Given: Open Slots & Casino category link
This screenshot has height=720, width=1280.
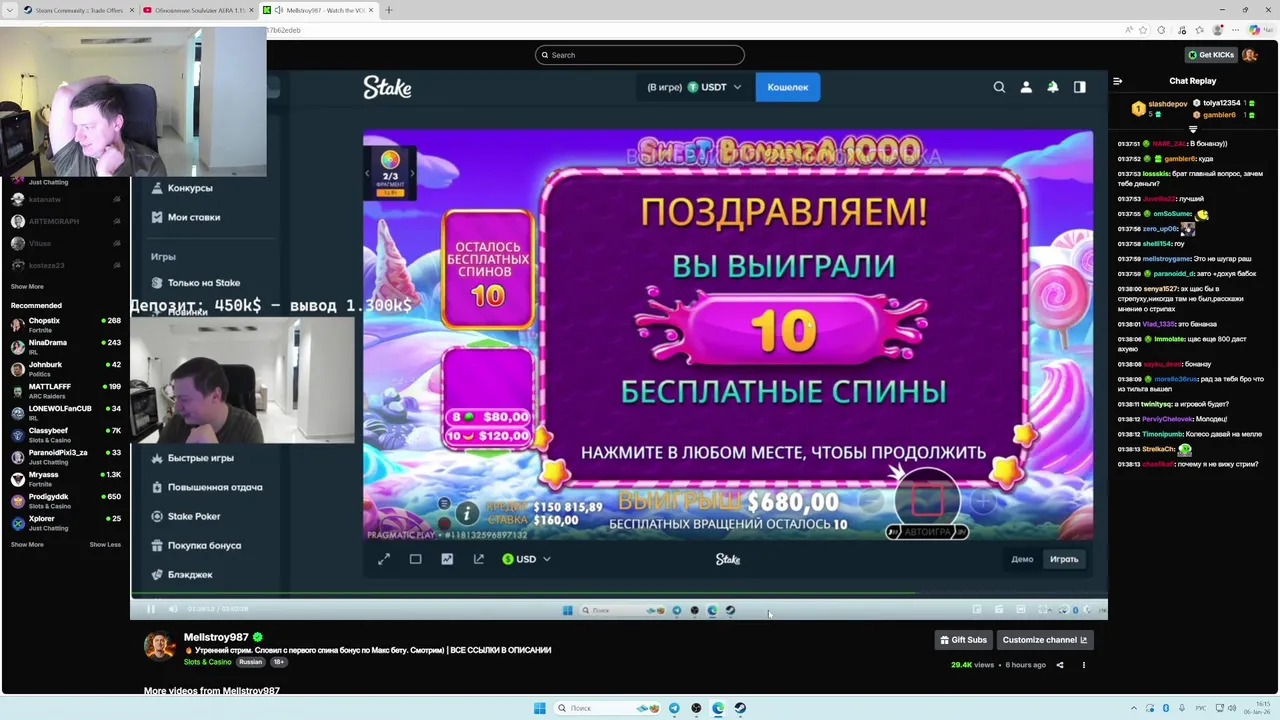Looking at the screenshot, I should pyautogui.click(x=207, y=662).
